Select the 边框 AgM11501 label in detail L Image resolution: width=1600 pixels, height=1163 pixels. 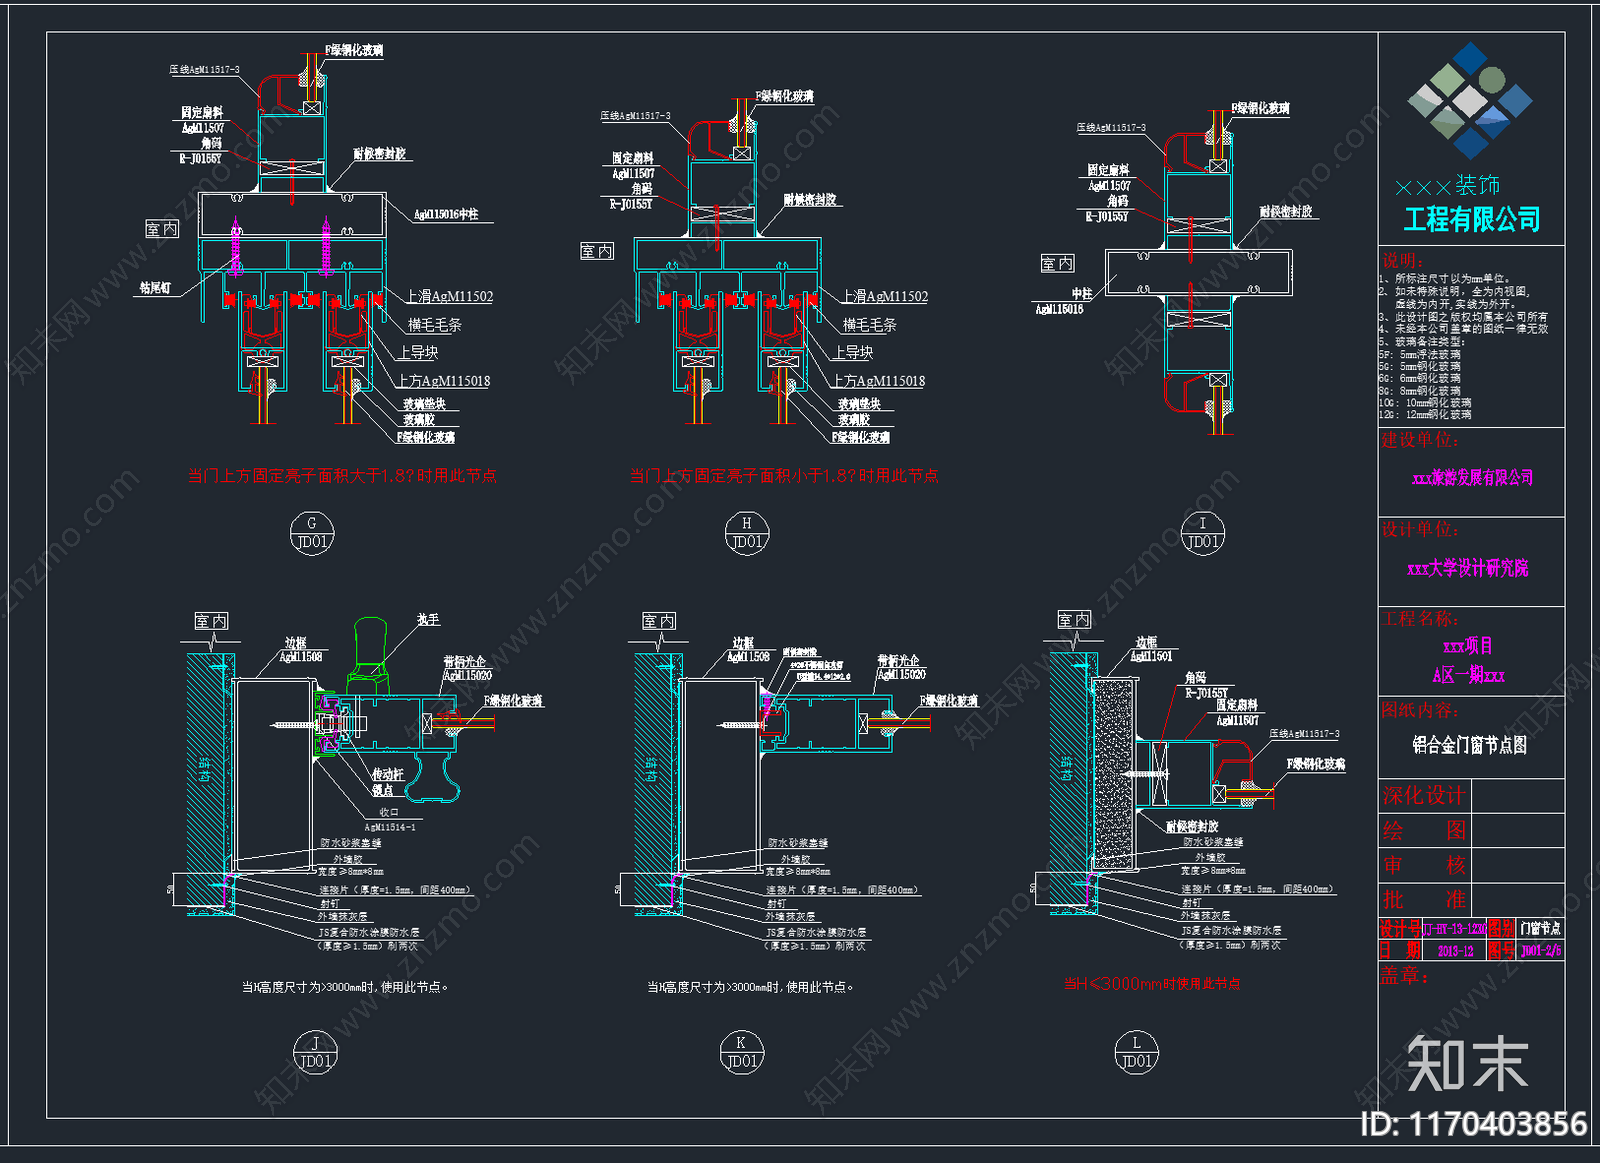coord(1151,649)
